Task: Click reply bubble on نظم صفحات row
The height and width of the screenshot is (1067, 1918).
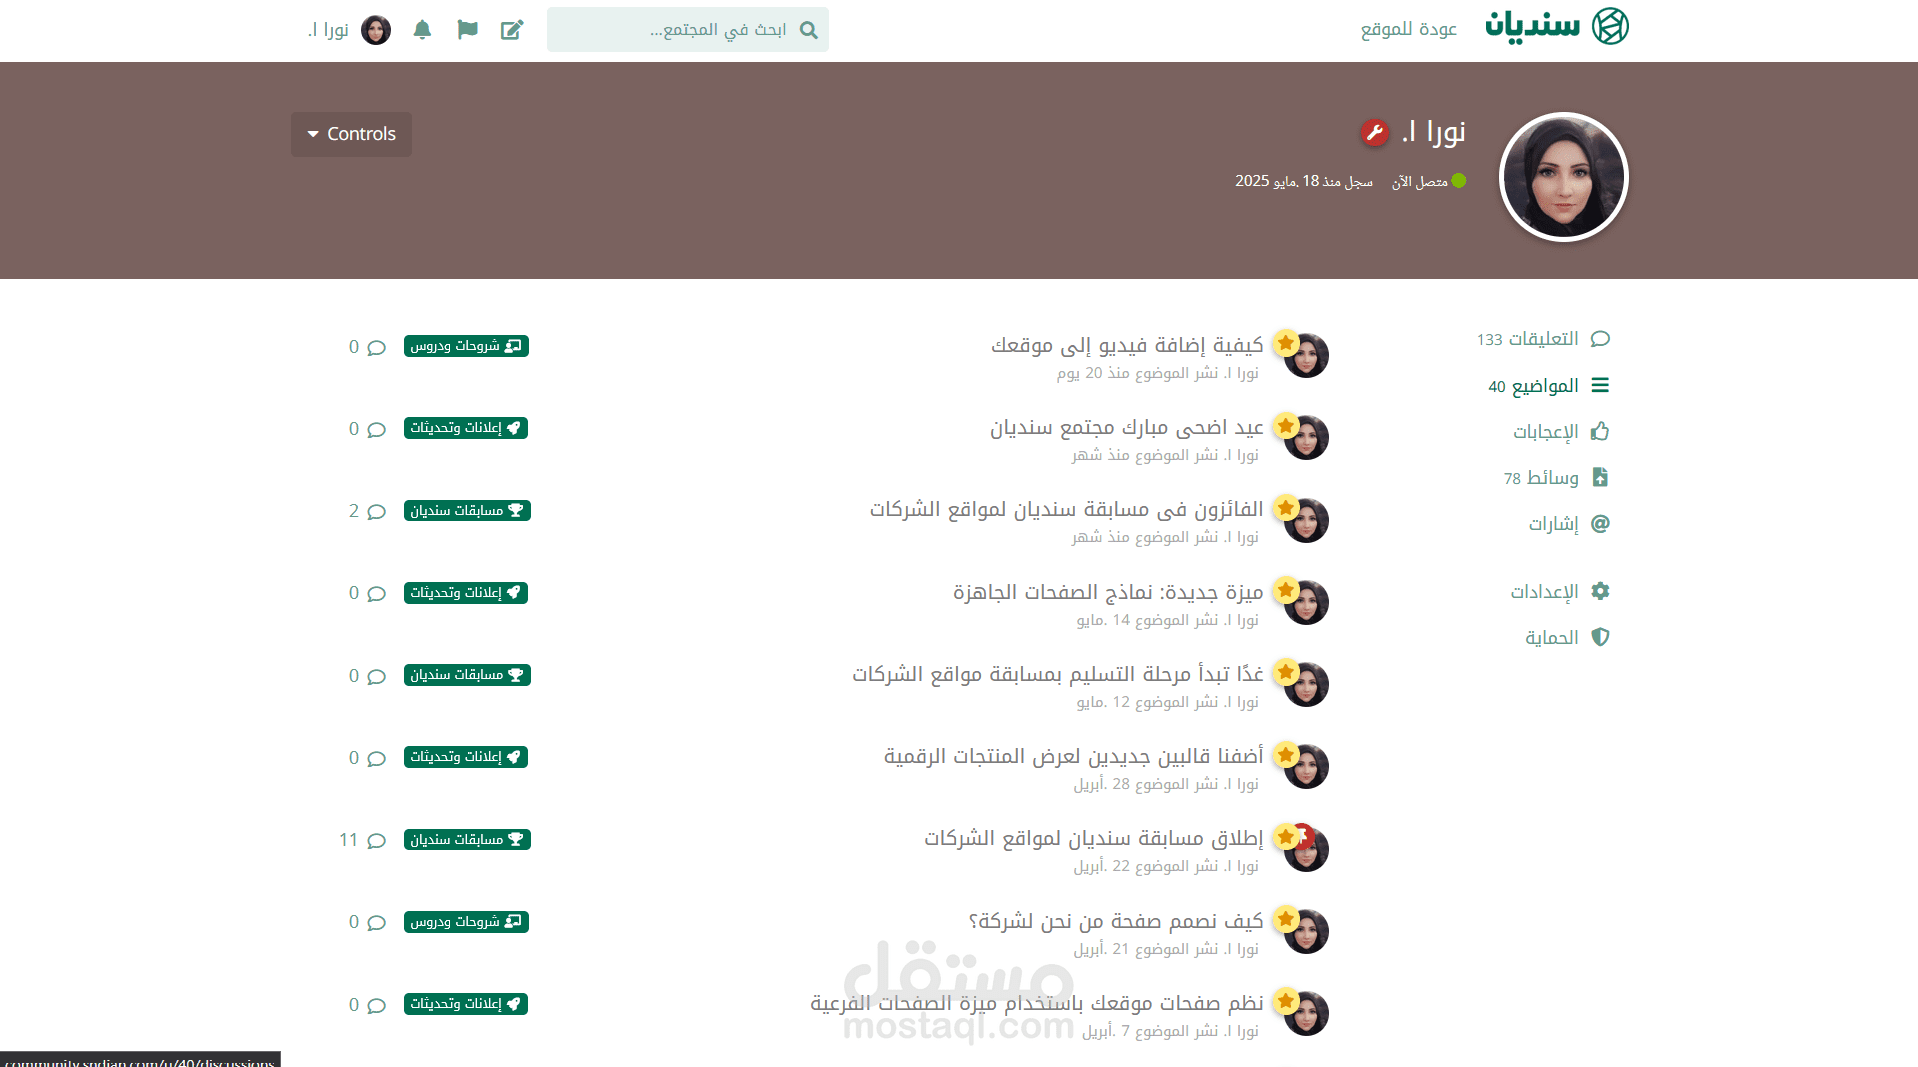Action: (x=367, y=1005)
